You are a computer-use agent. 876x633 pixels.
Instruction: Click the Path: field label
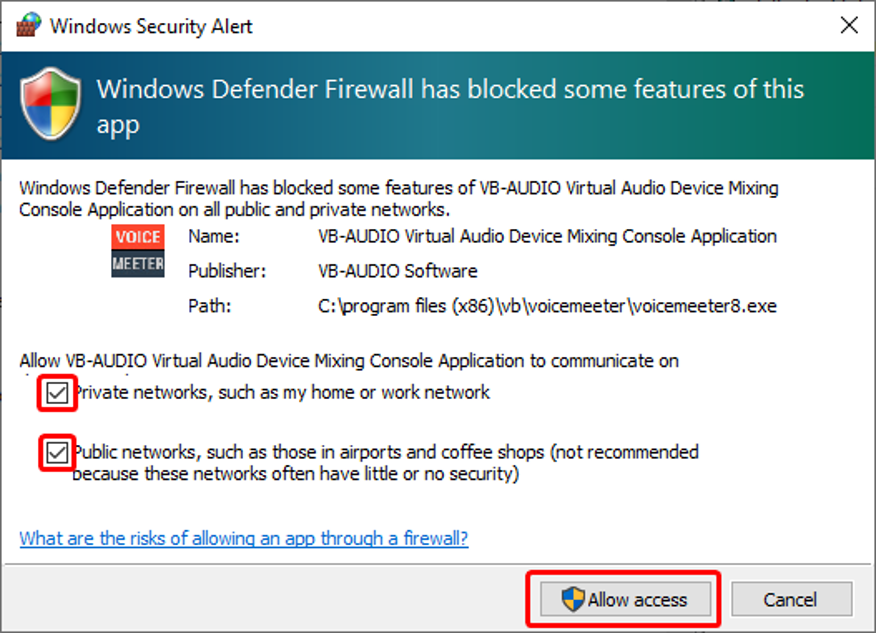point(210,306)
